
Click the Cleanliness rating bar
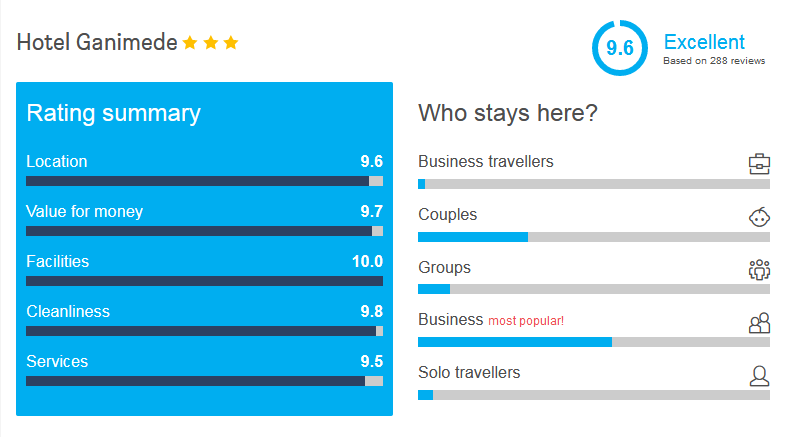tap(204, 331)
